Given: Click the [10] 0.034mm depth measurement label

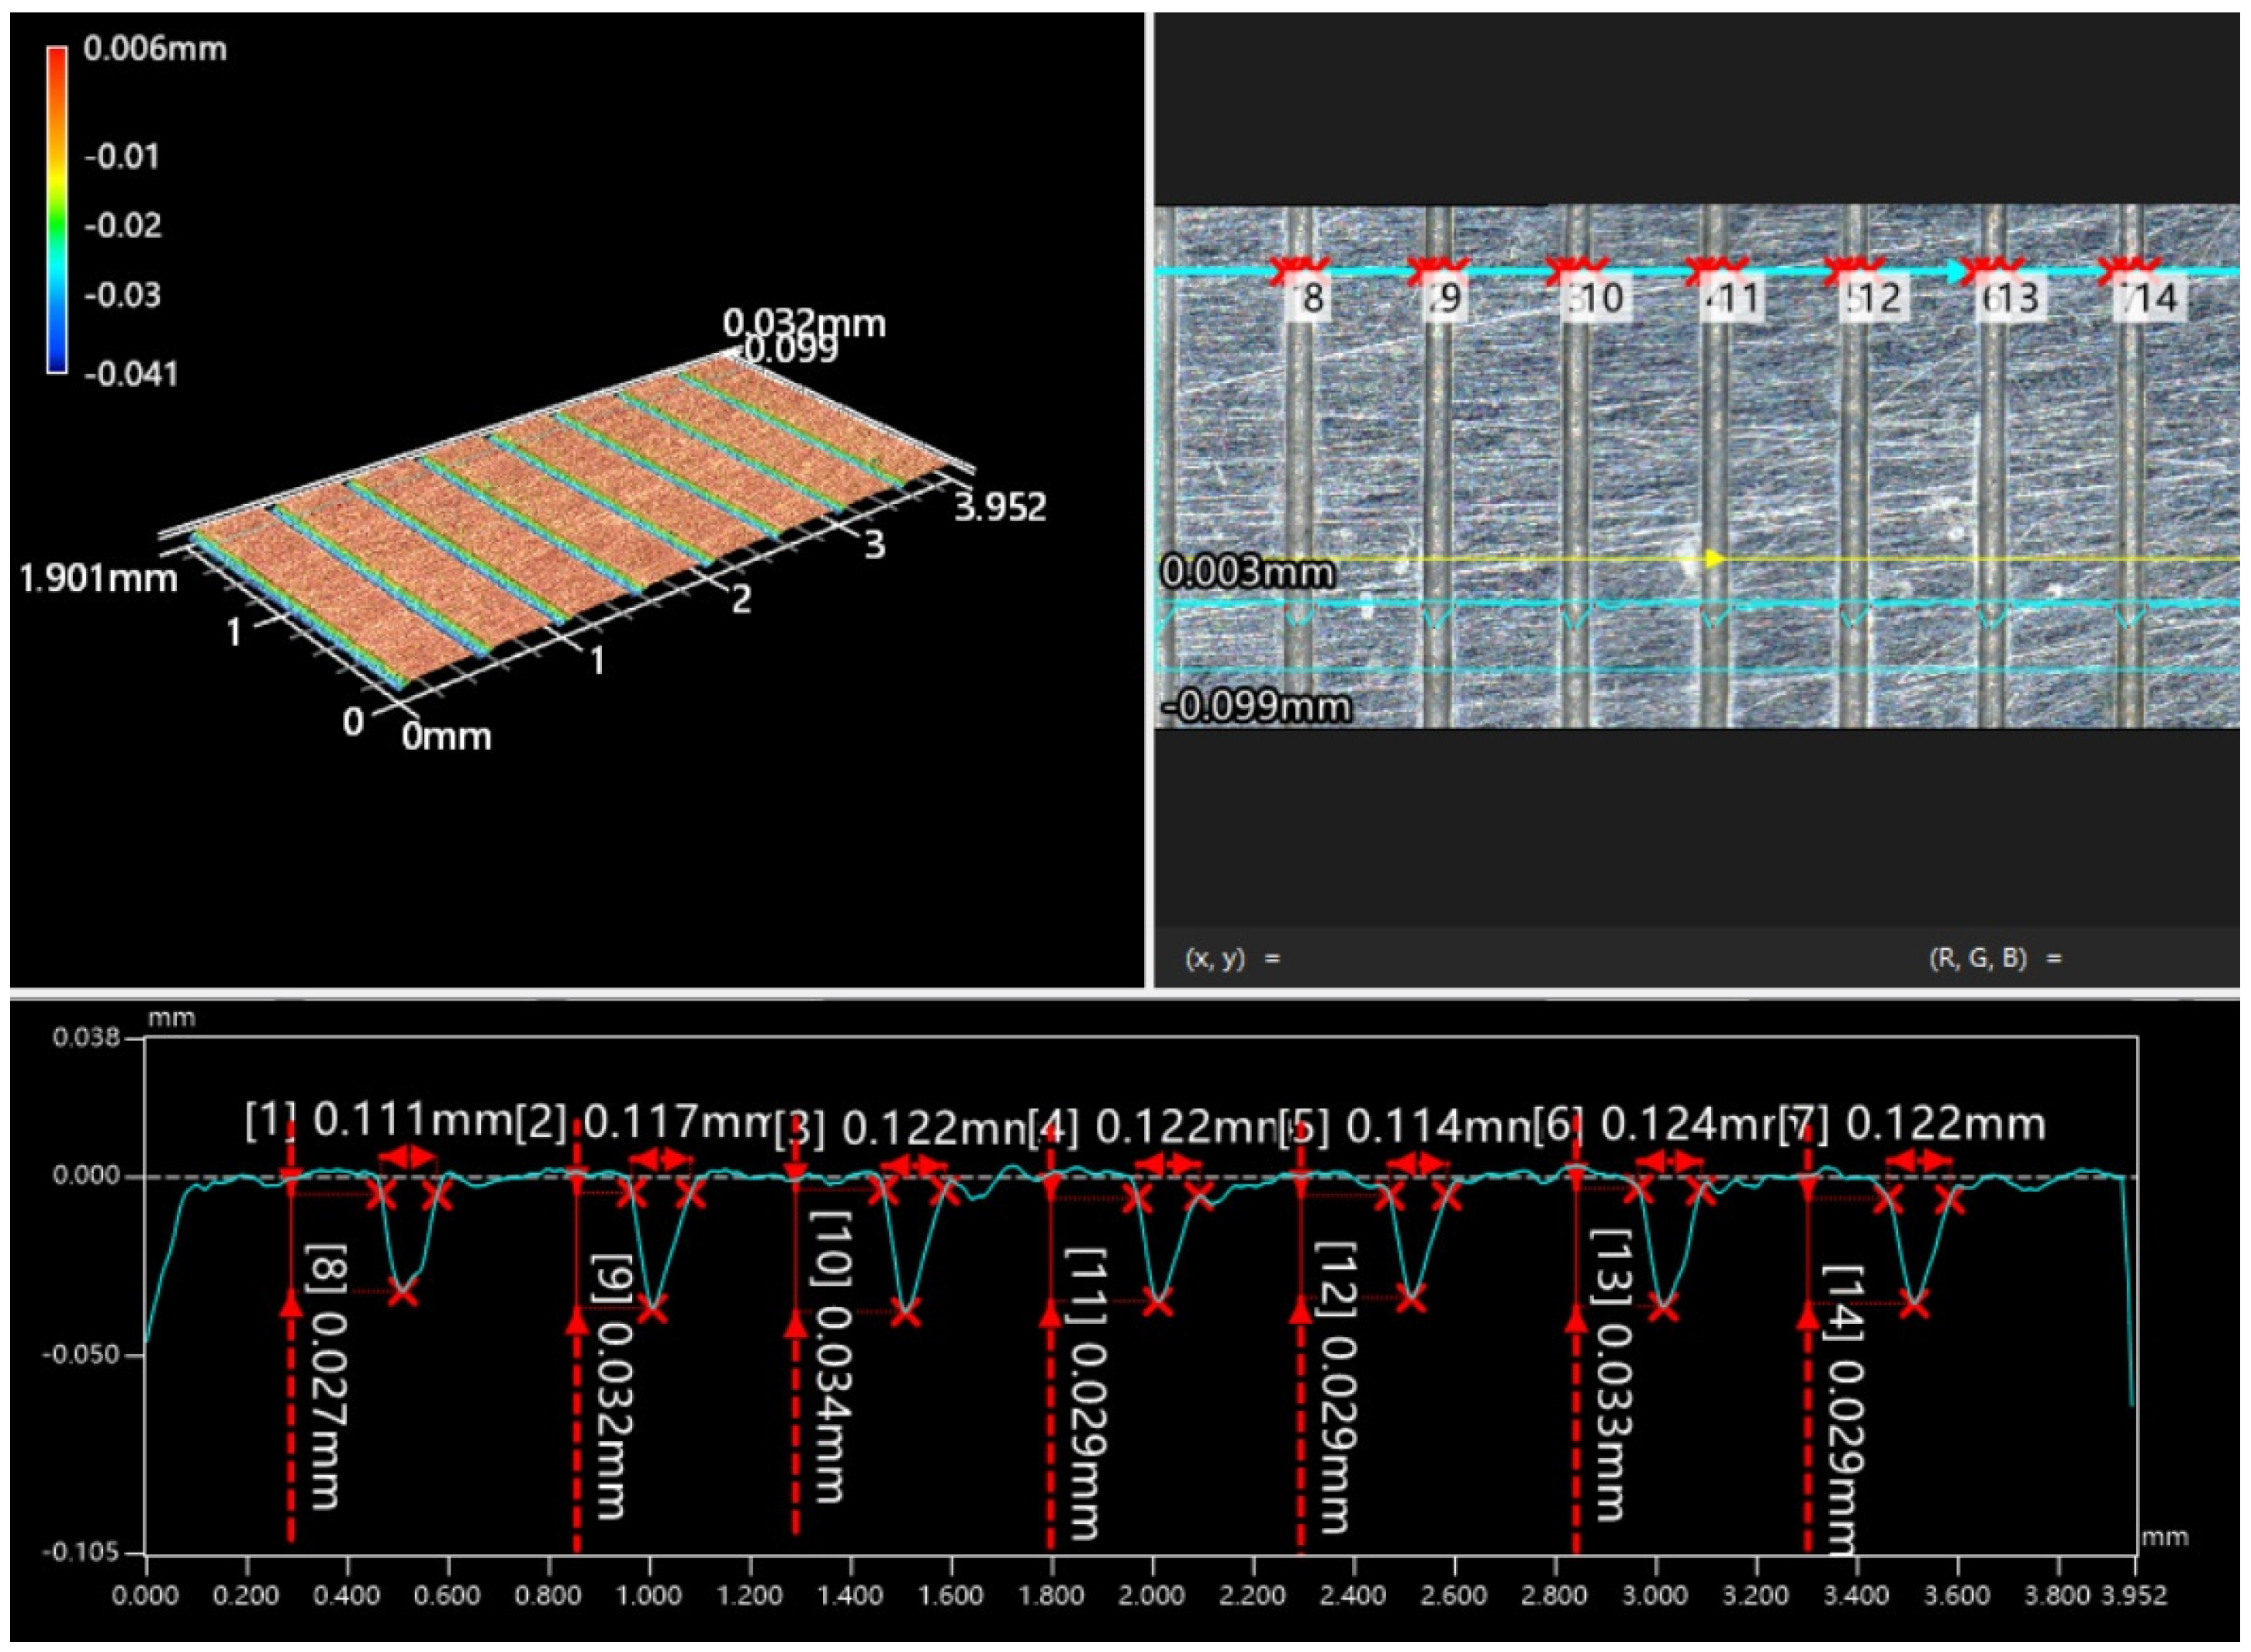Looking at the screenshot, I should tap(831, 1357).
